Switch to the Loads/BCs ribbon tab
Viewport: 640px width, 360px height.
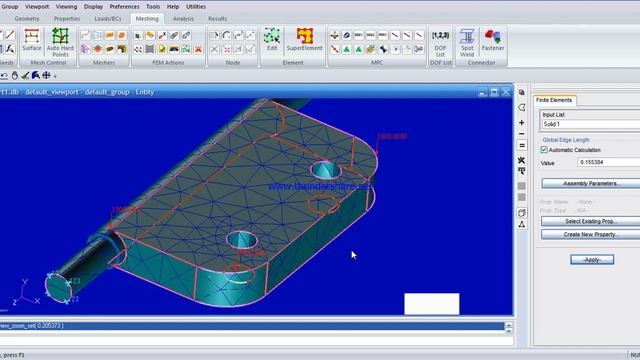pos(108,19)
